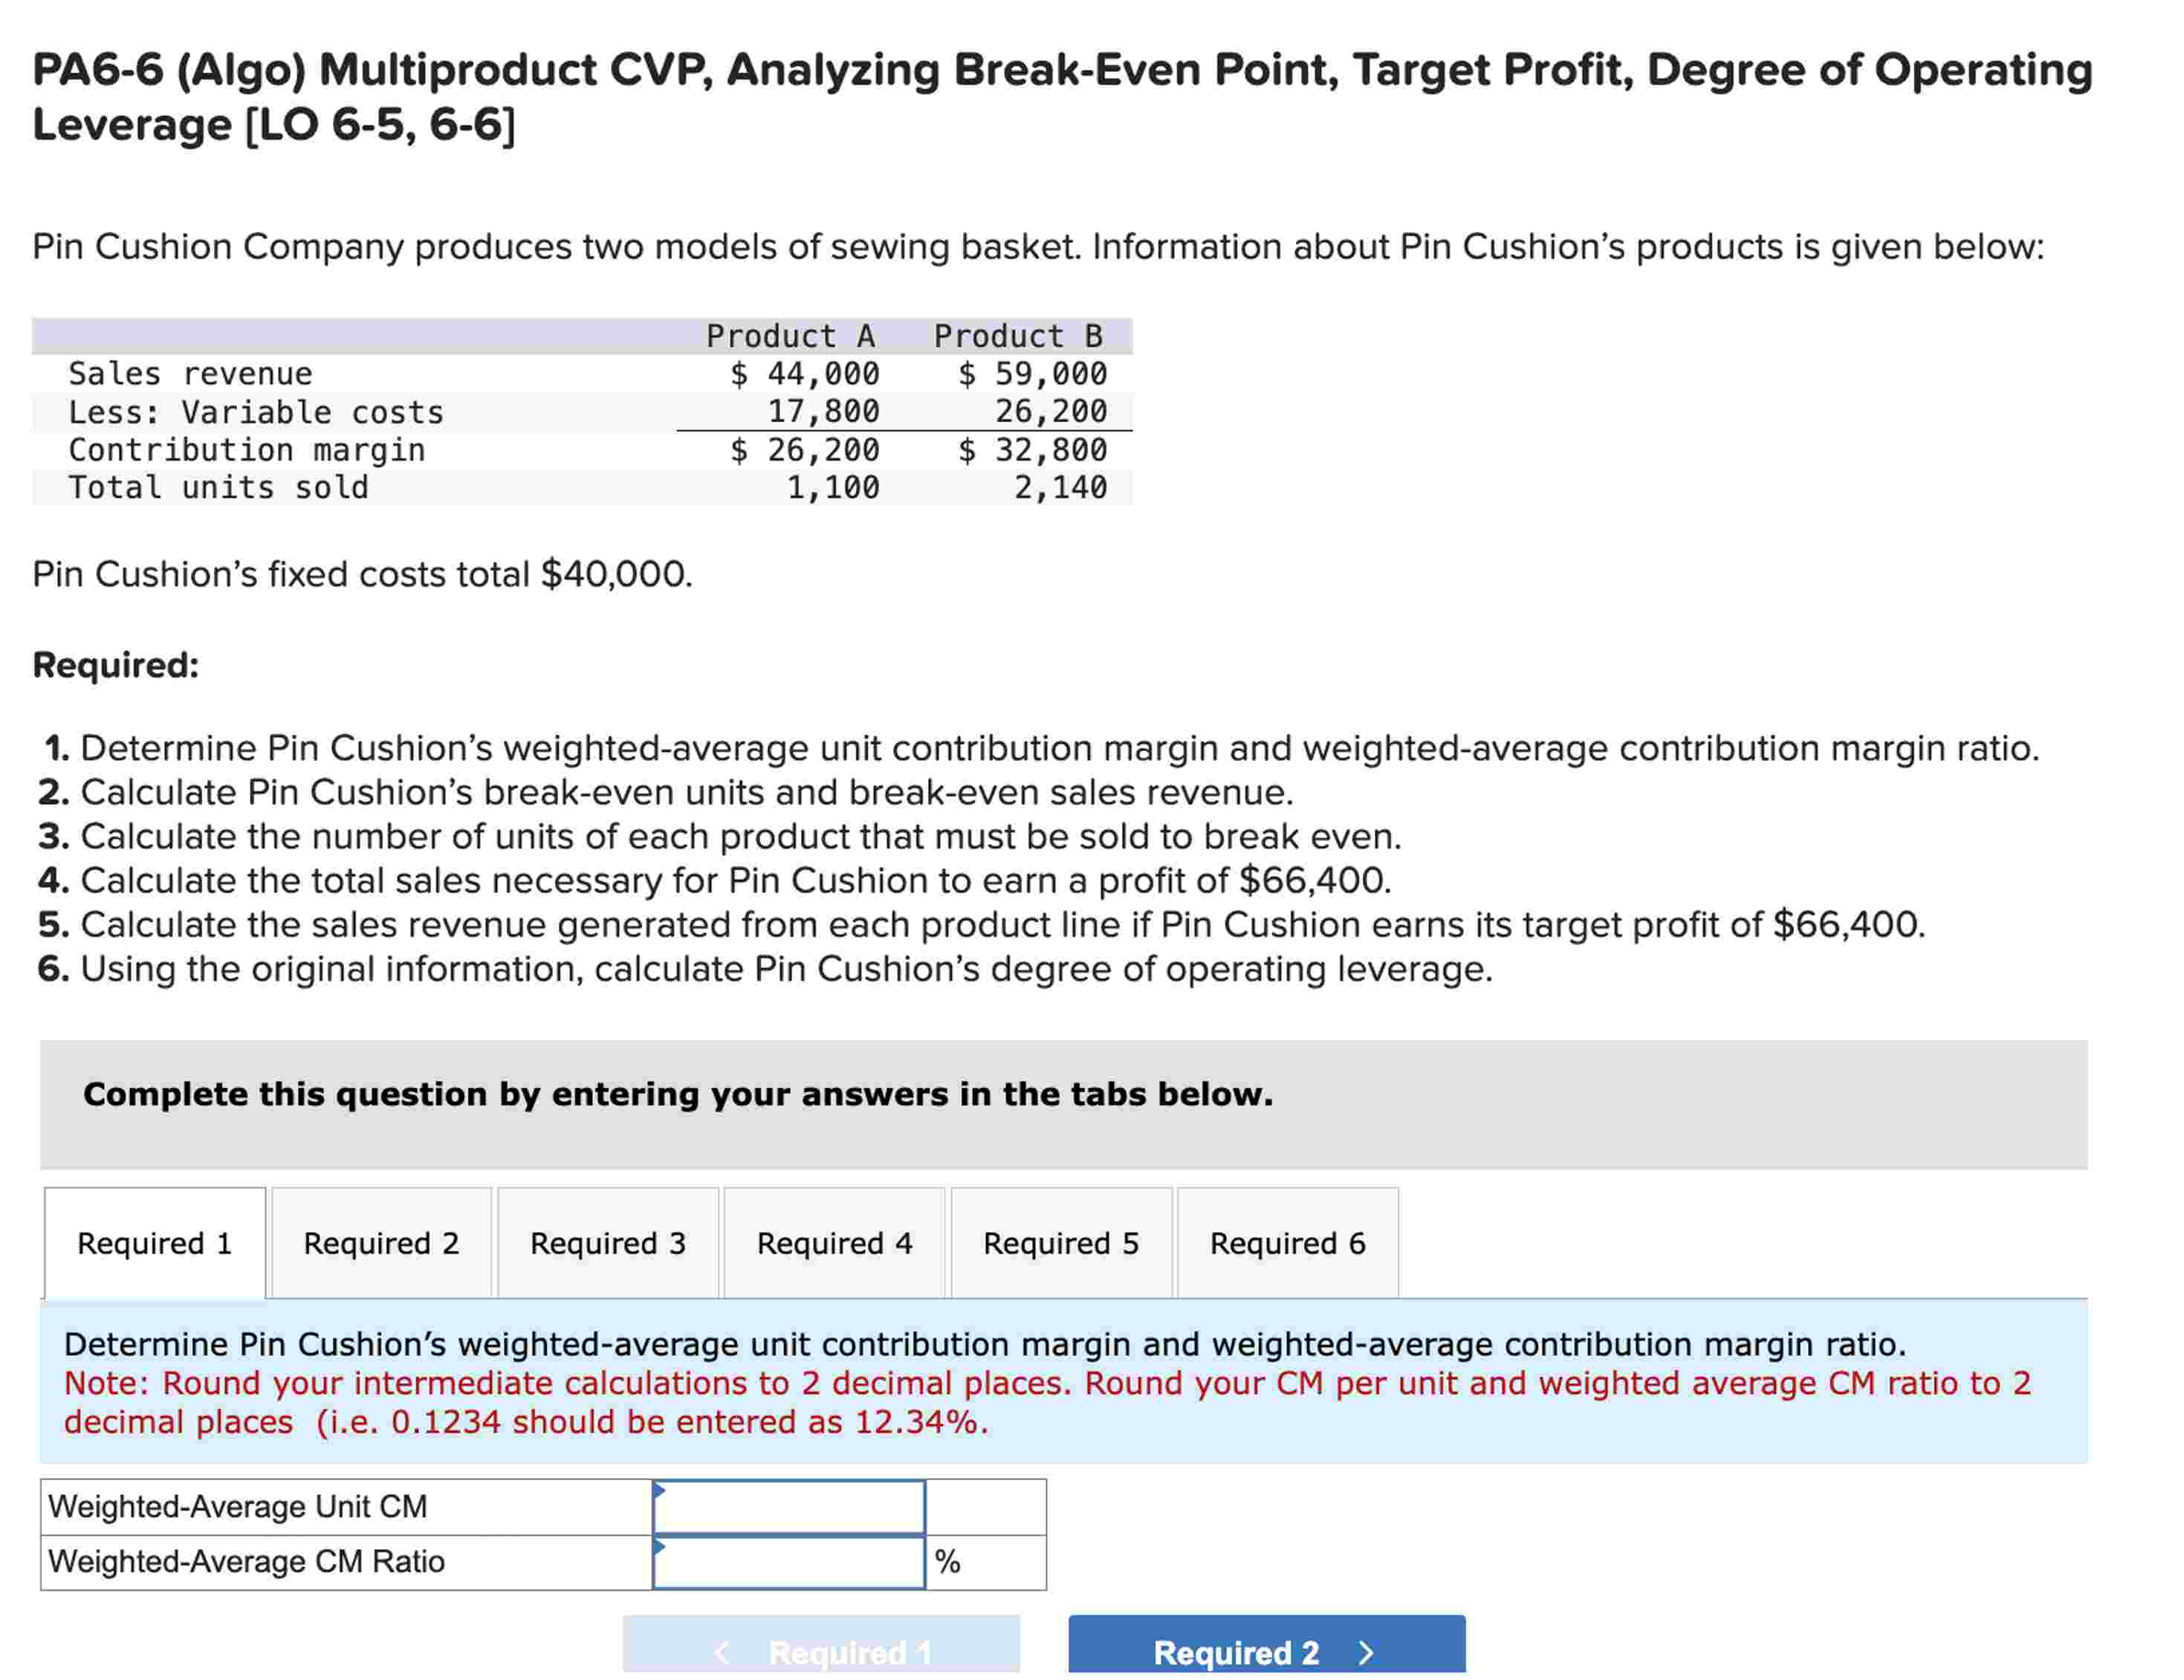The width and height of the screenshot is (2184, 1680).
Task: Click the Weighted-Average CM Ratio input field
Action: point(790,1560)
